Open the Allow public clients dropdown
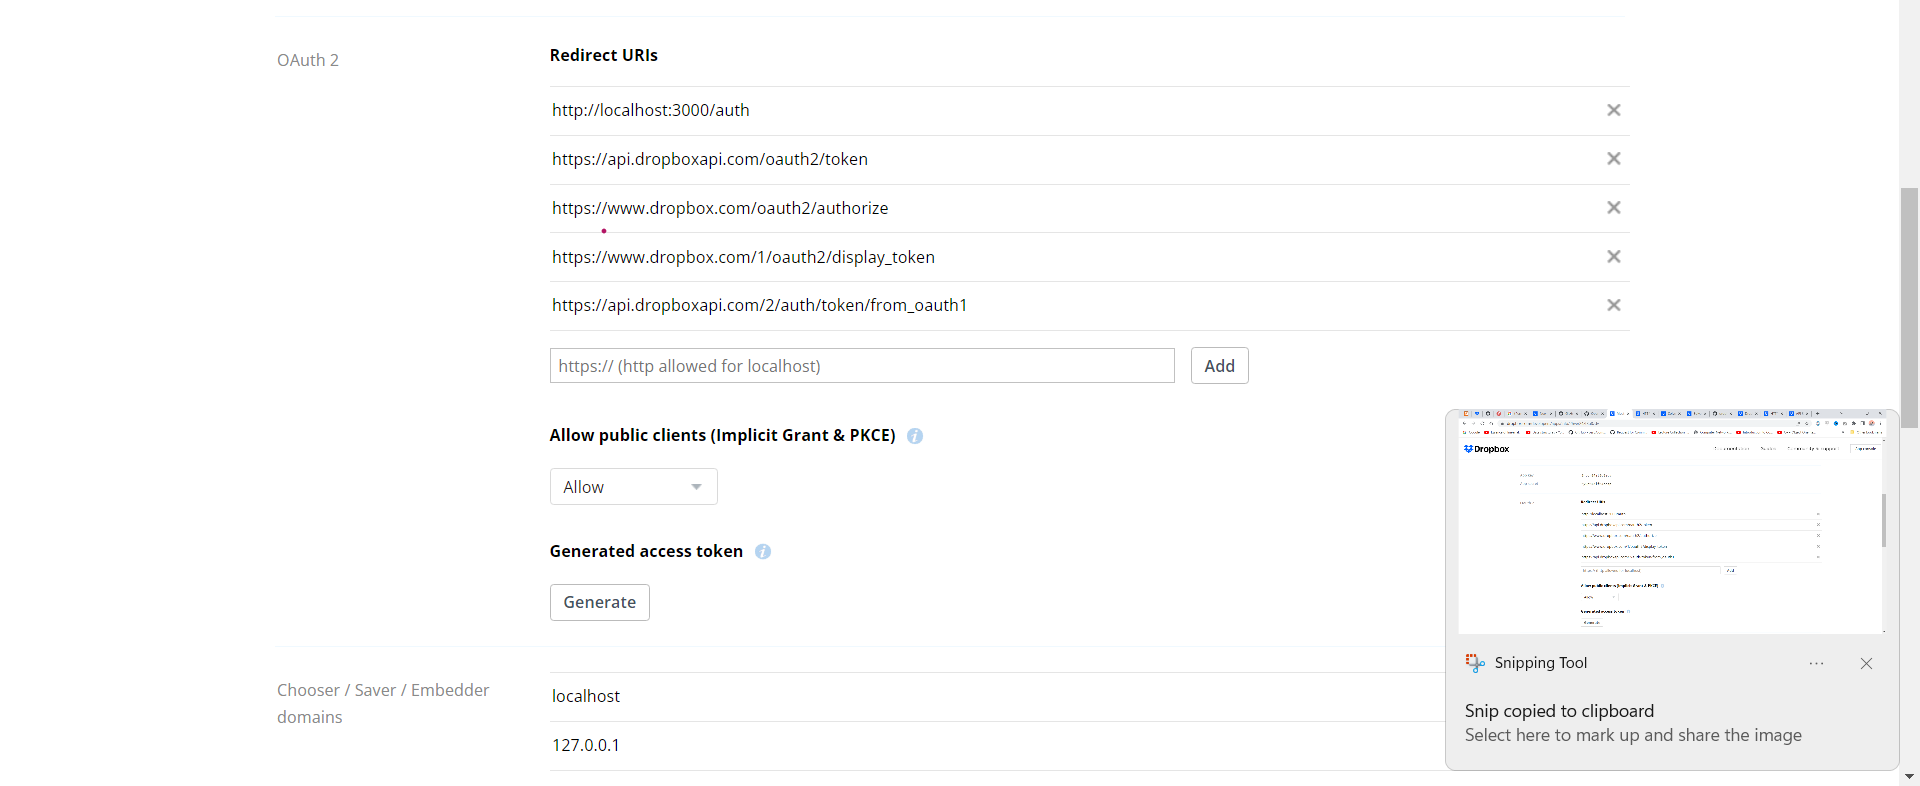Screen dimensions: 1920x786 pos(633,487)
